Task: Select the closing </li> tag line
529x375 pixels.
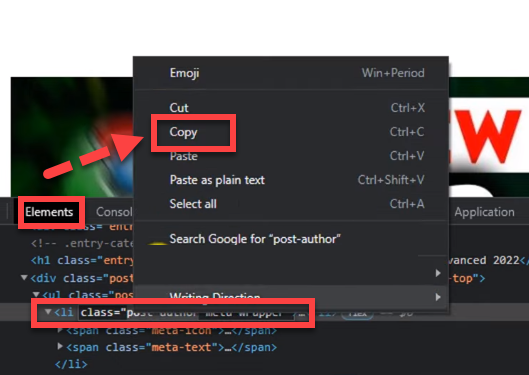Action: [71, 364]
